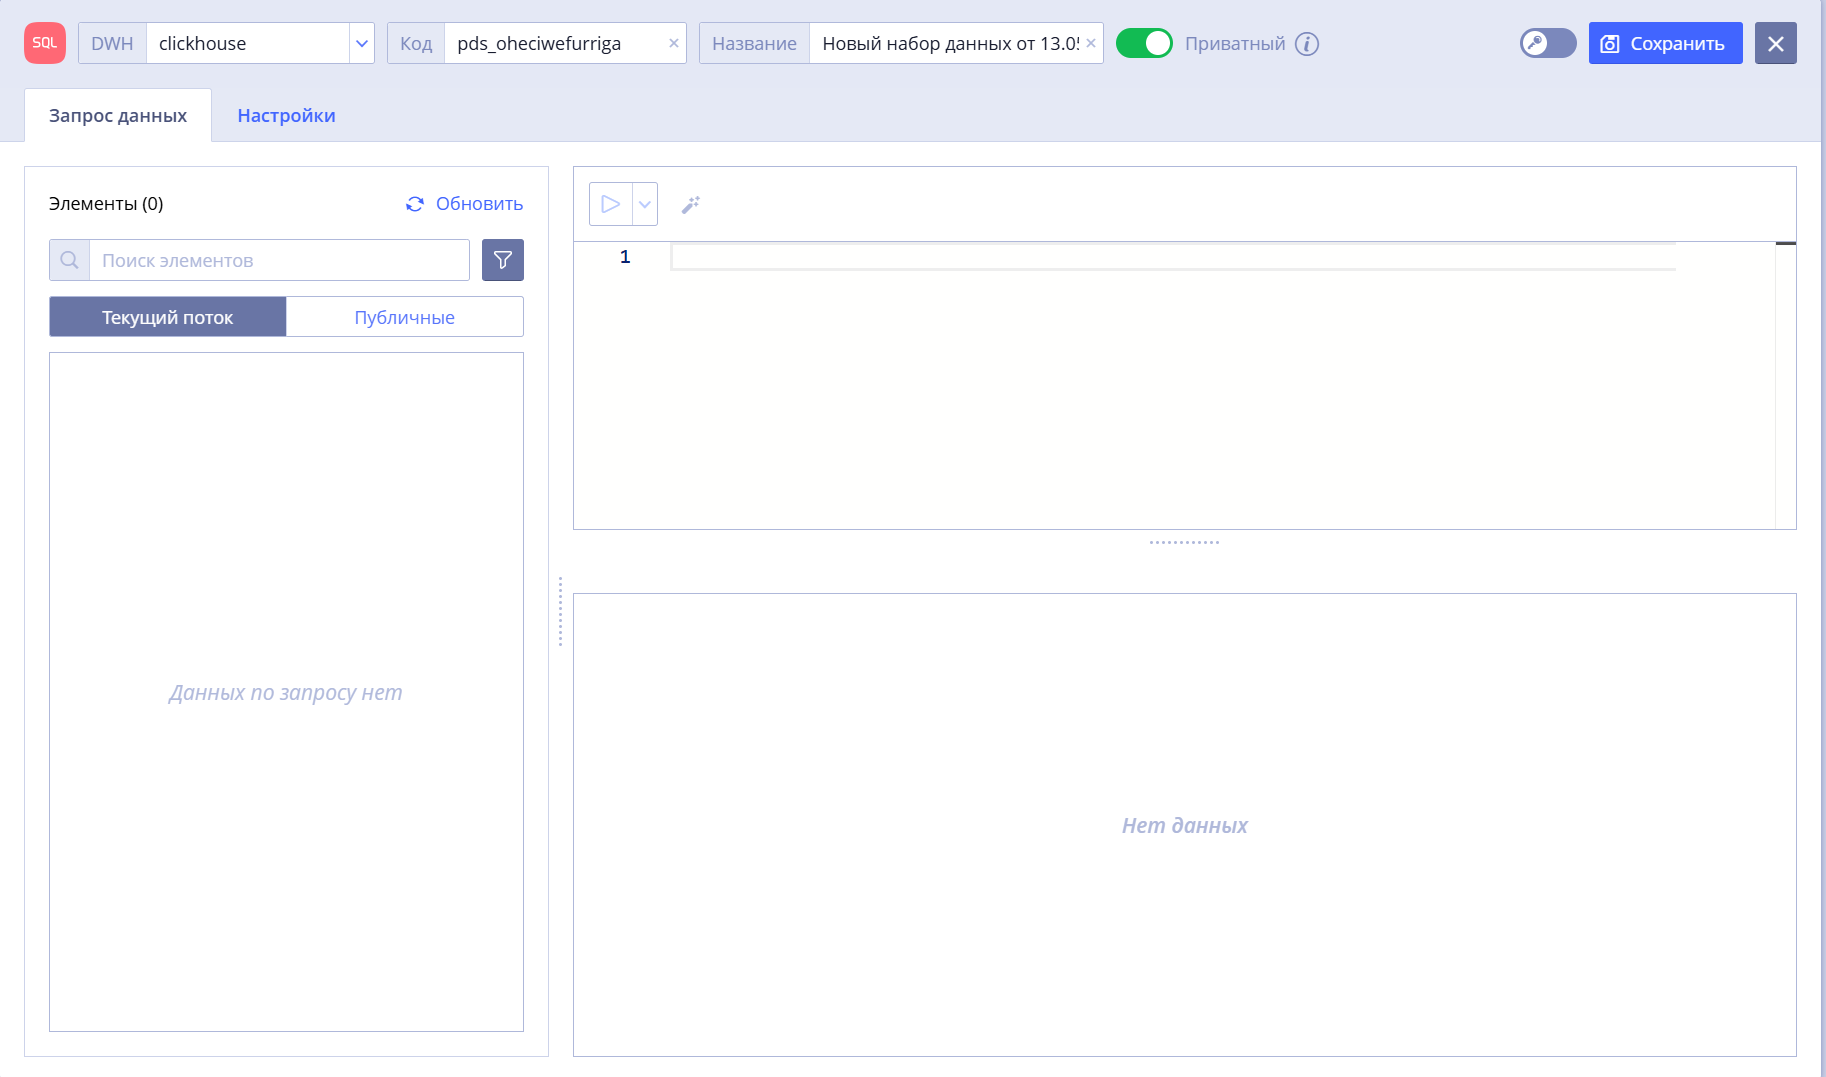Clear the Код field with its x icon
Viewport: 1826px width, 1077px height.
[x=674, y=43]
